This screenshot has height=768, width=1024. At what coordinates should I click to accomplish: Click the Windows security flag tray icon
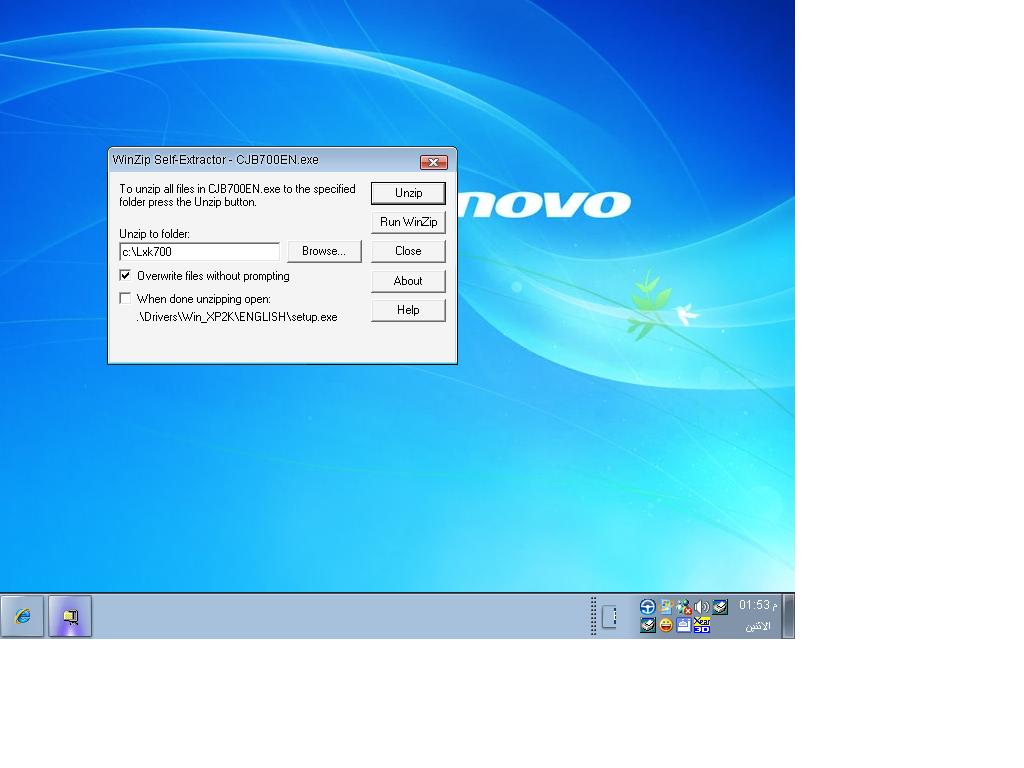click(x=665, y=607)
